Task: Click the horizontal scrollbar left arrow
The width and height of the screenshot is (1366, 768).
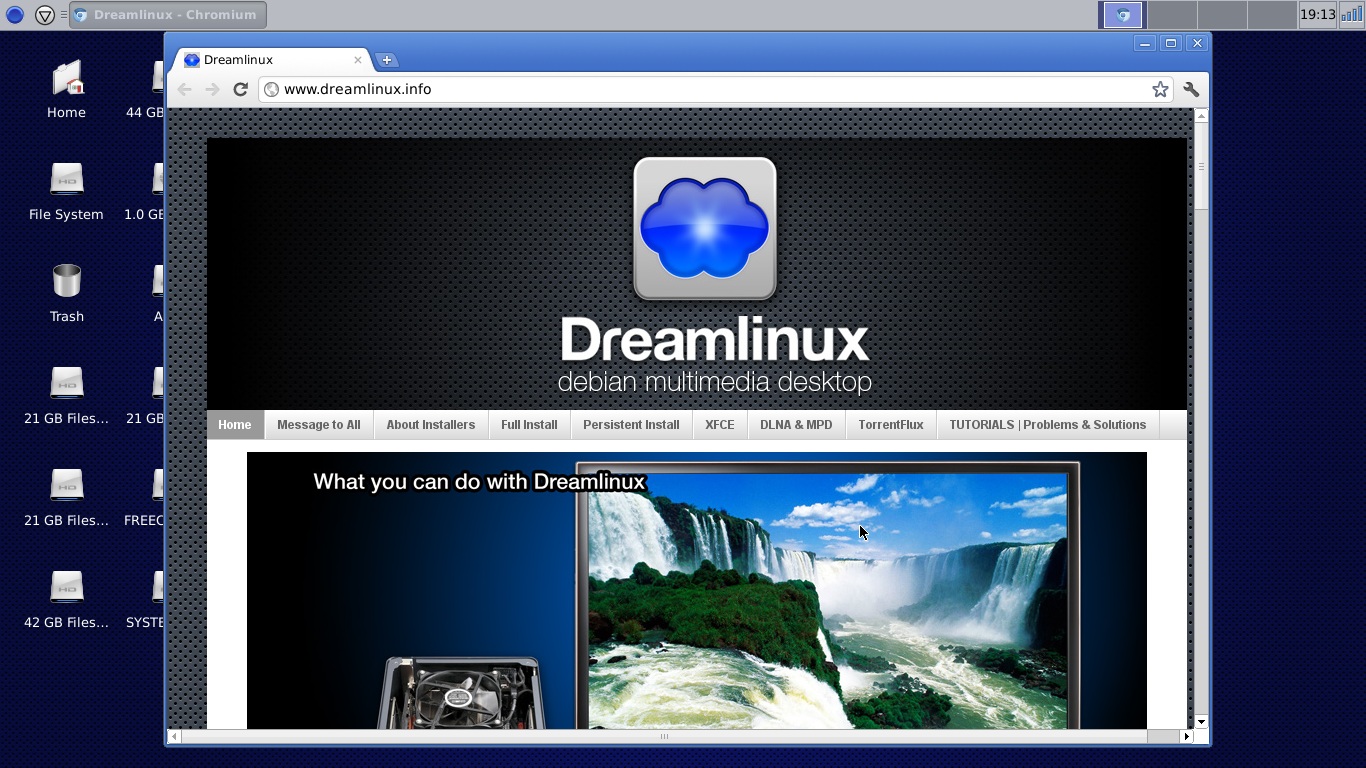Action: coord(174,737)
